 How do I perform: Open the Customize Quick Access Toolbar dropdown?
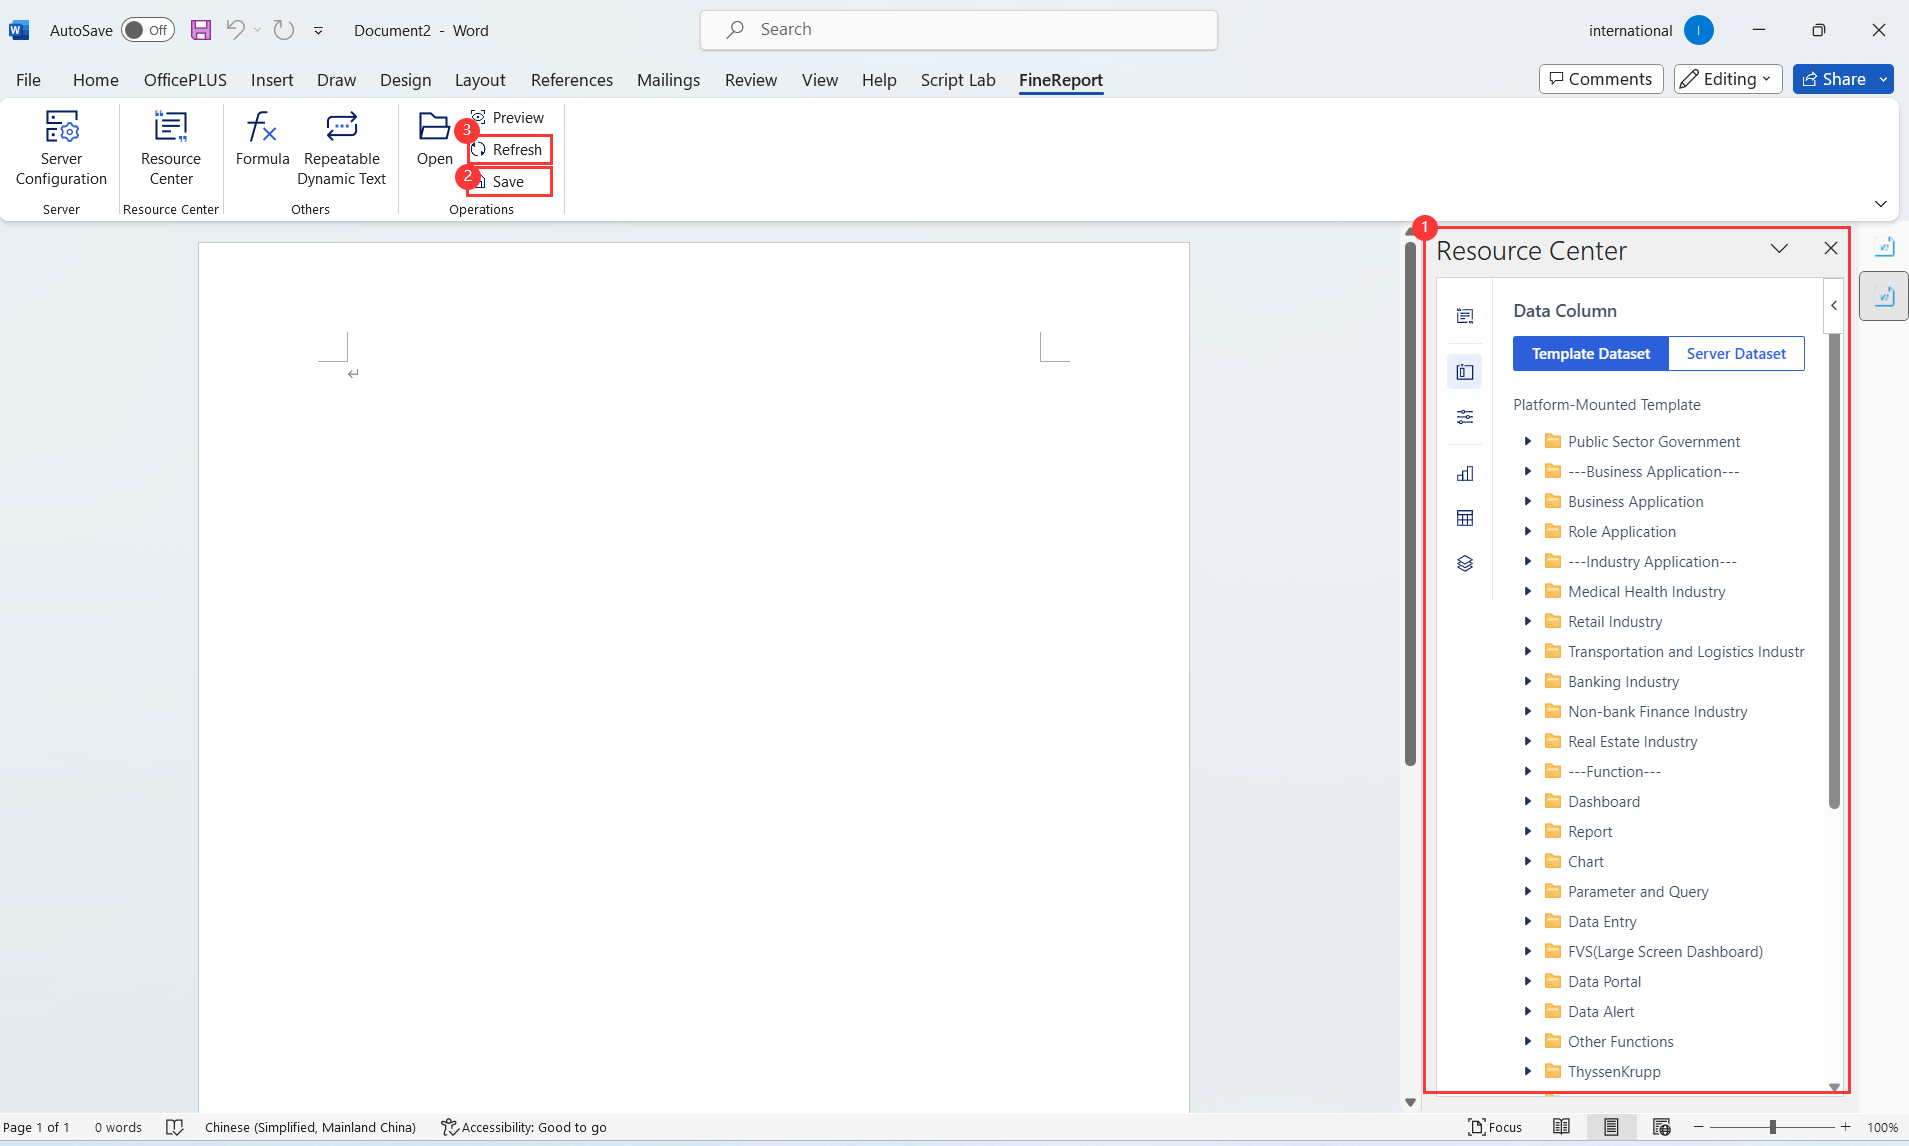(318, 31)
